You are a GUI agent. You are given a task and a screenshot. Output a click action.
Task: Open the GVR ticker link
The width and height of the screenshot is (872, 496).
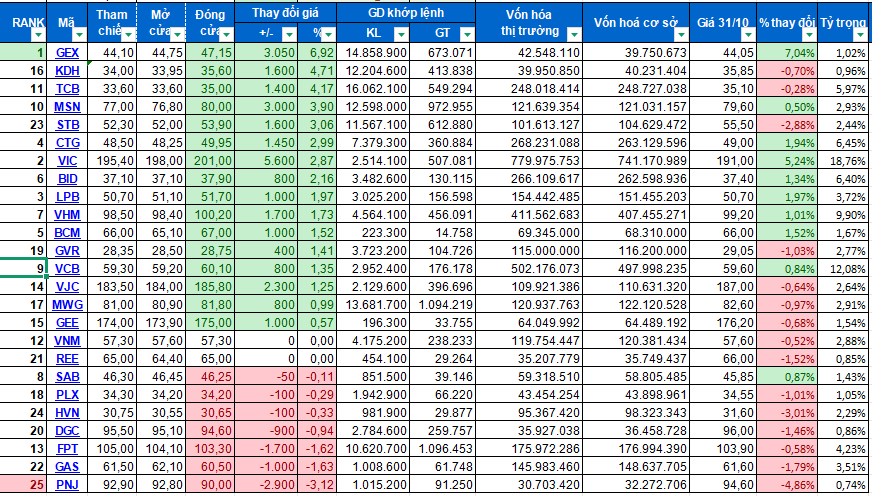68,251
